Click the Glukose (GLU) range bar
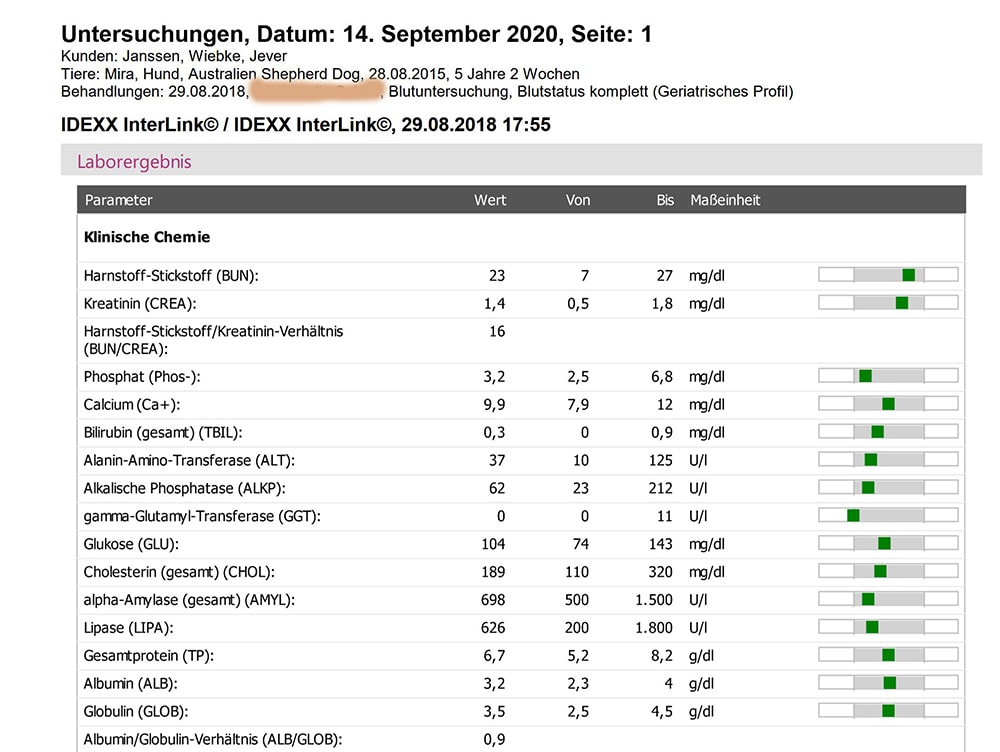Image resolution: width=1000 pixels, height=752 pixels. point(888,544)
